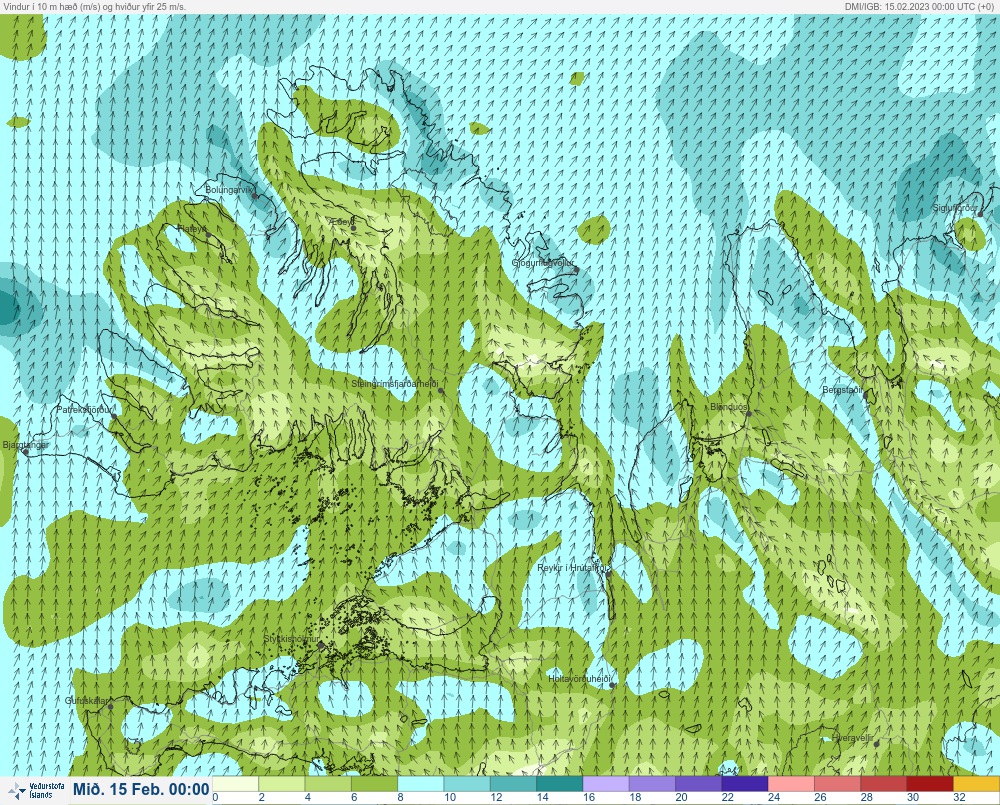Click the Holtavörðuheiði station label
Screen dimensions: 1000x805
coord(580,679)
